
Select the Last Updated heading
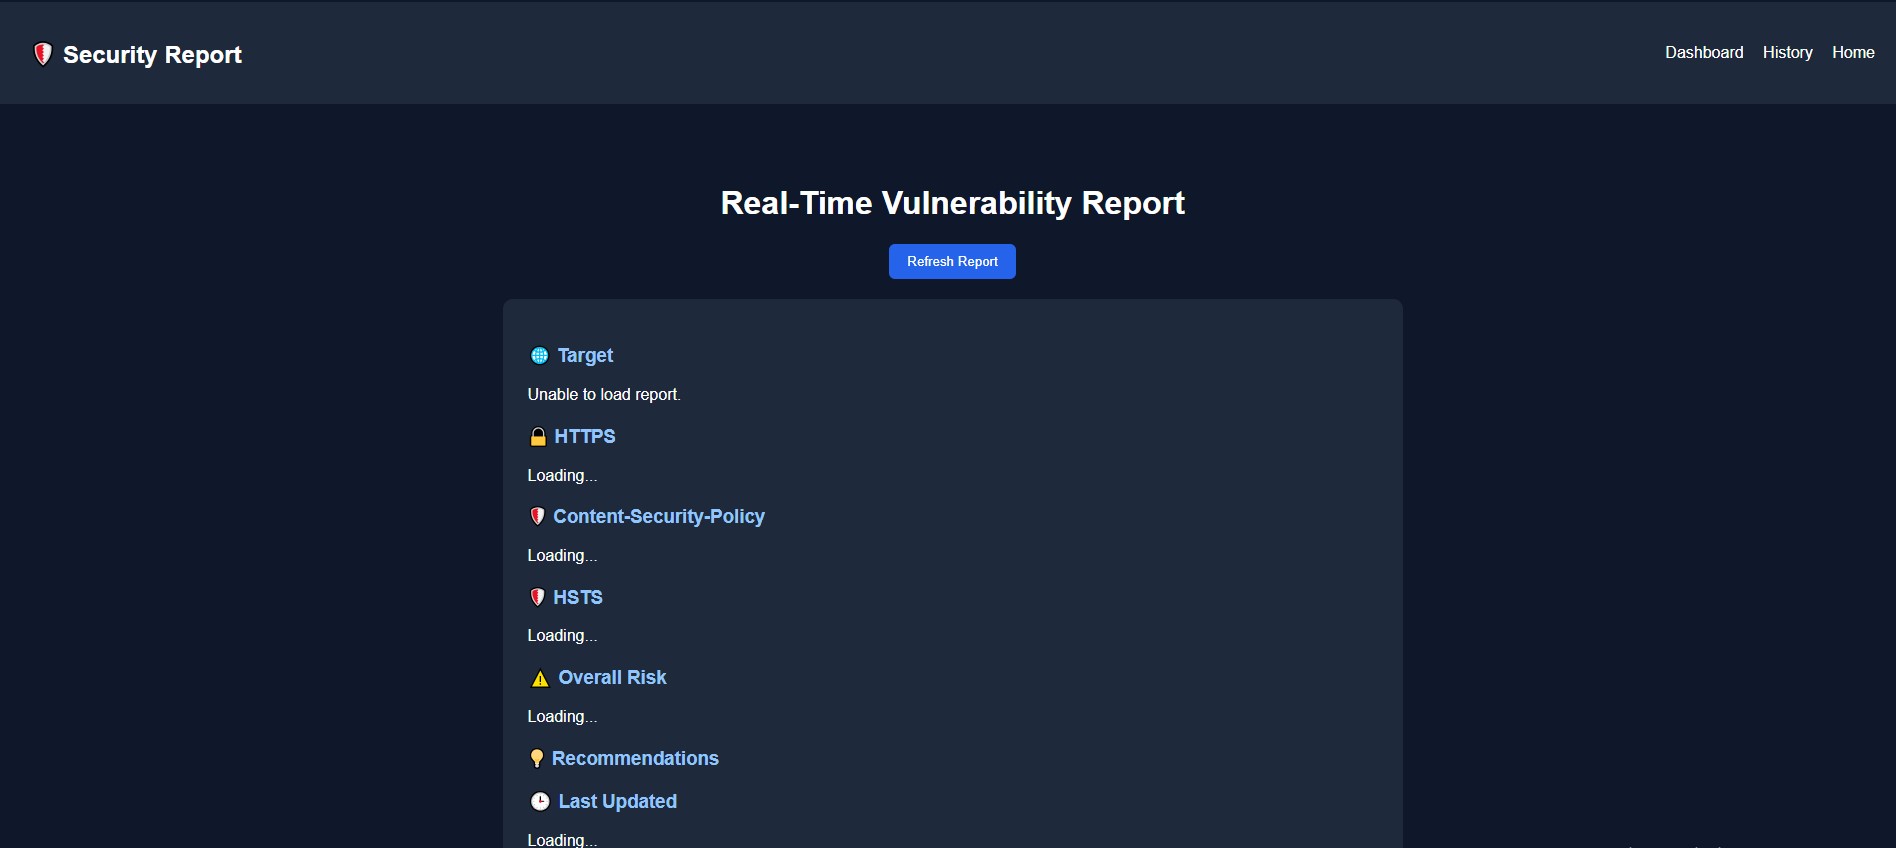tap(617, 801)
